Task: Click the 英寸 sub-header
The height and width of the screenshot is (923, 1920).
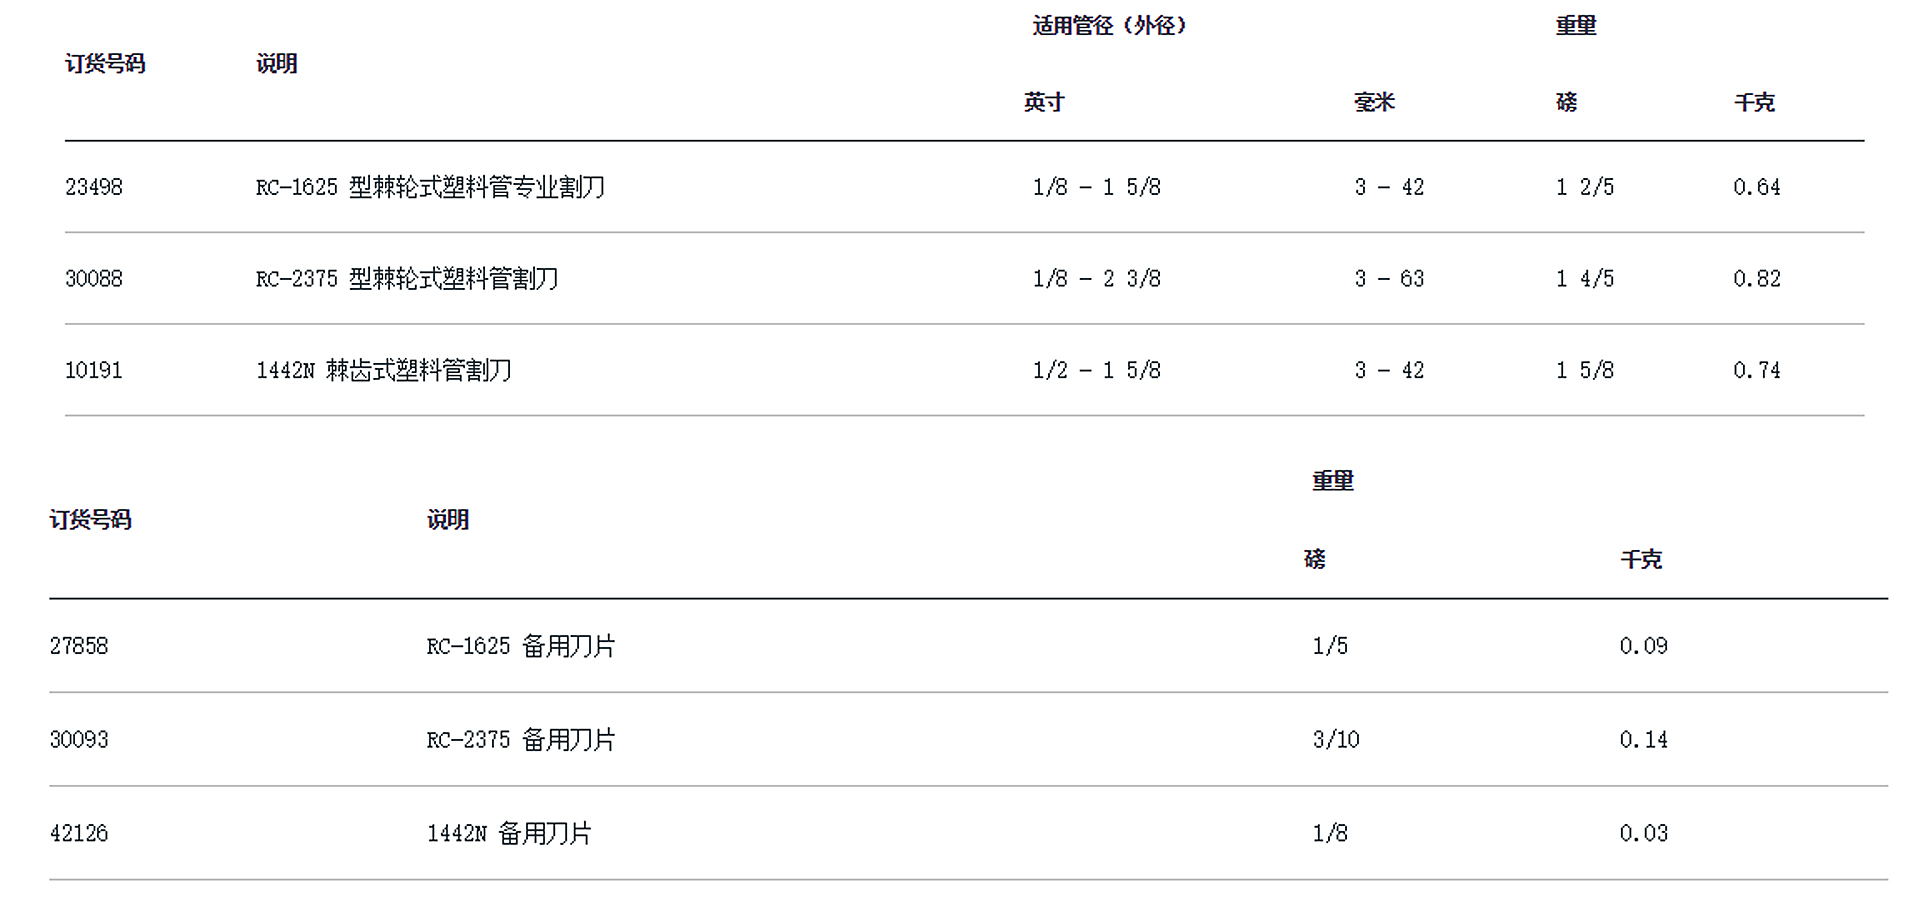Action: pyautogui.click(x=1044, y=102)
